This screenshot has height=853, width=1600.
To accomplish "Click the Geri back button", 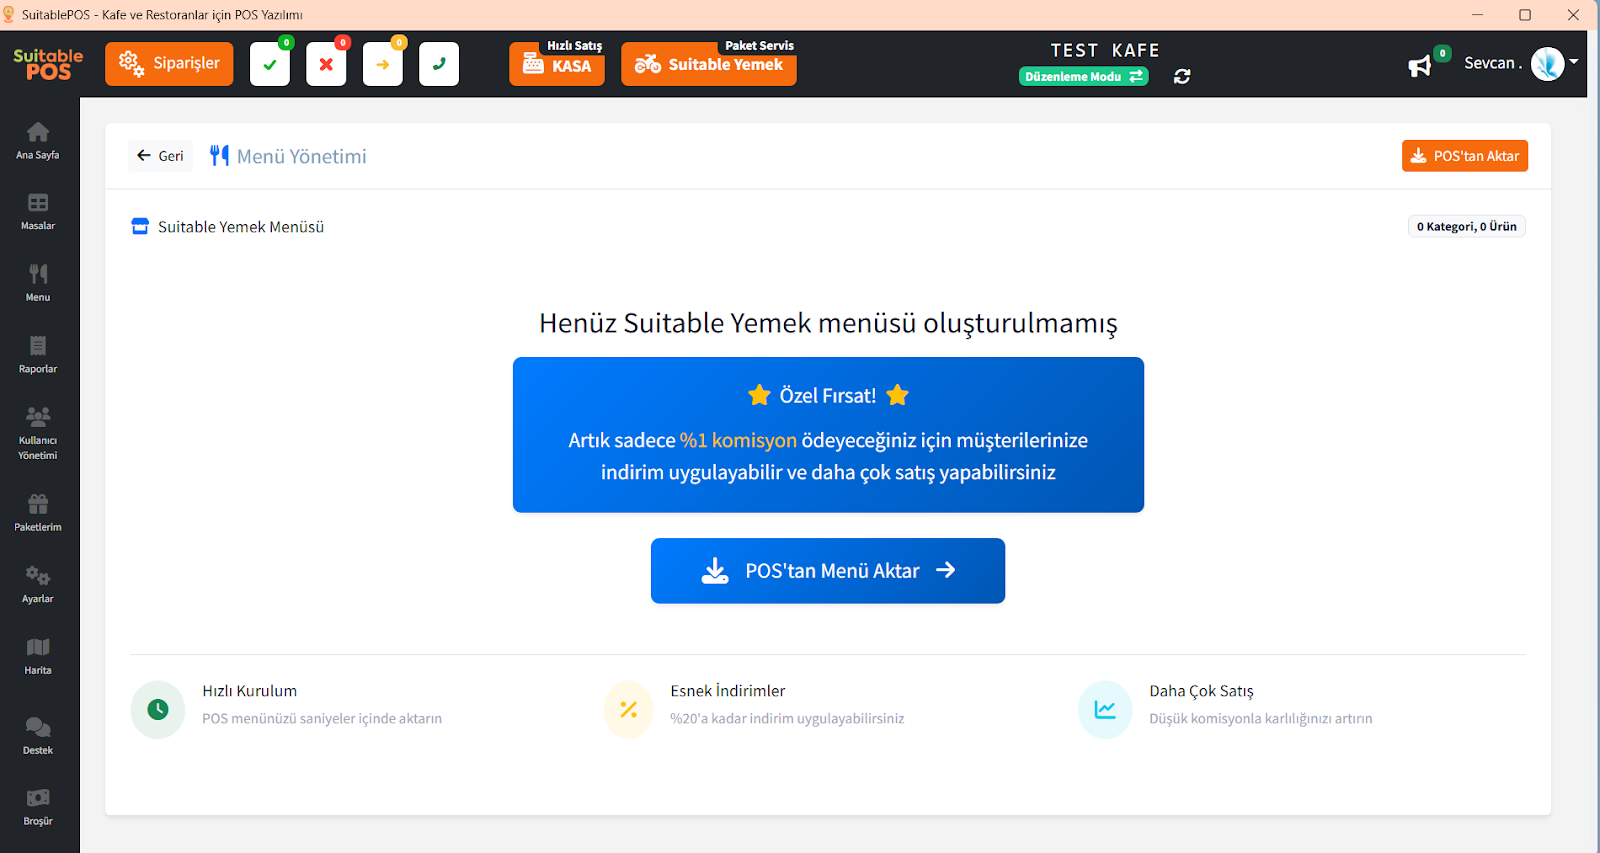I will [x=160, y=156].
